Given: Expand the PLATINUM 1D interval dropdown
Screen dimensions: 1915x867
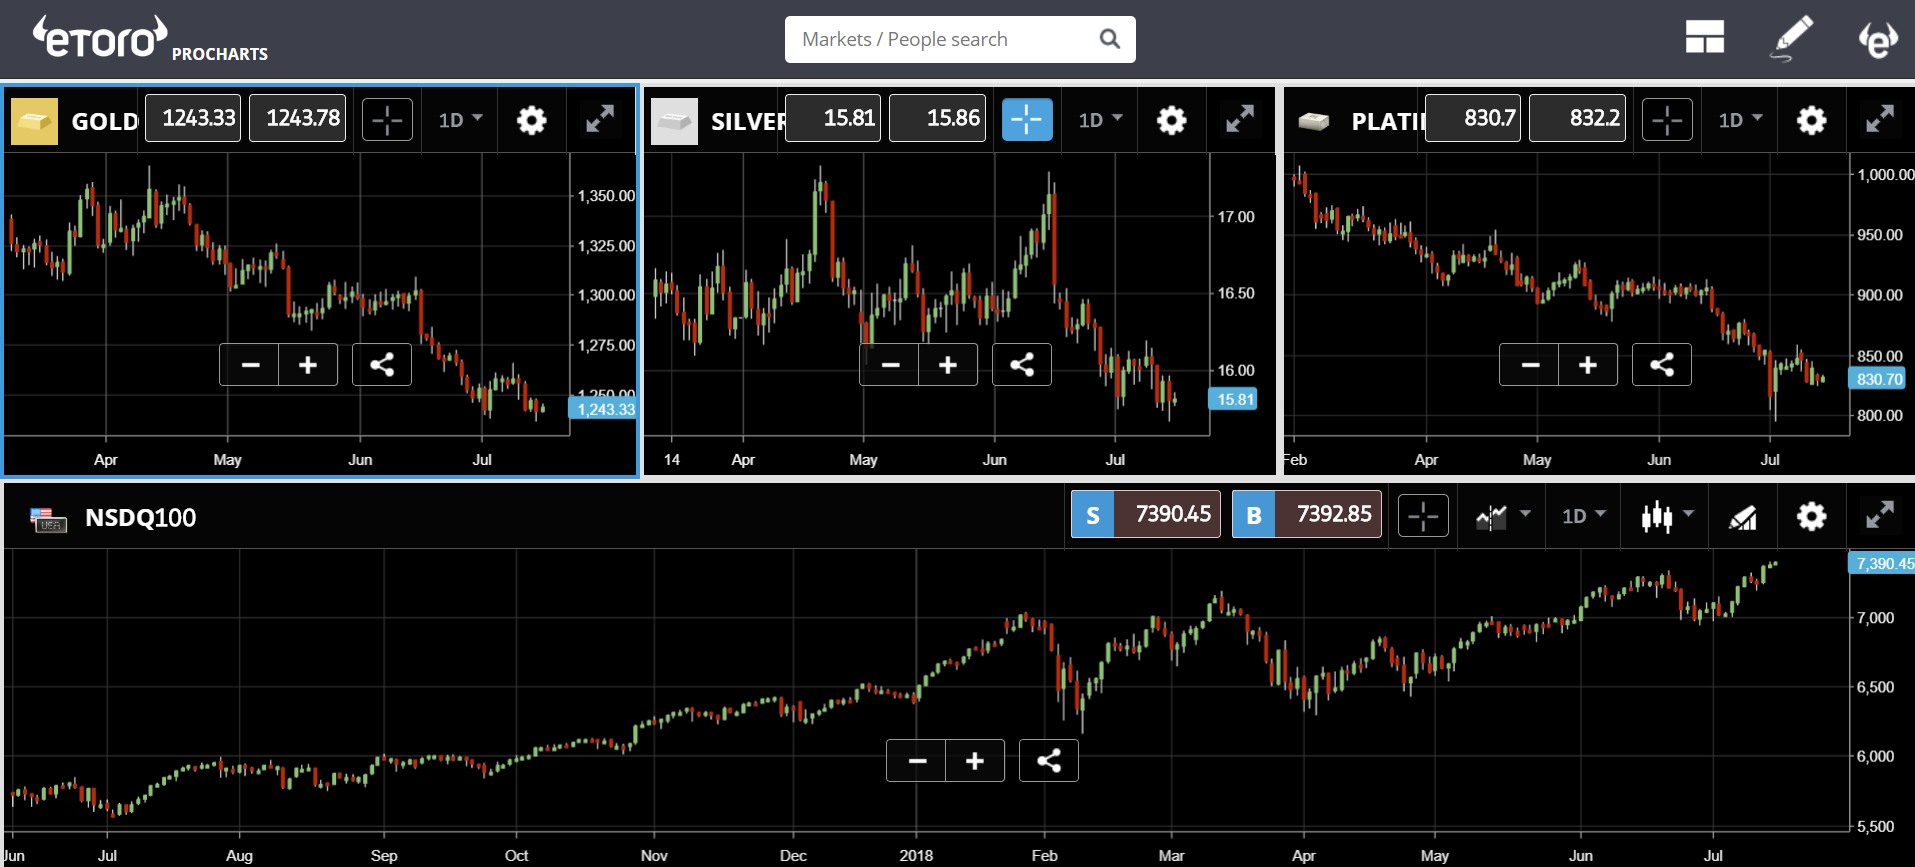Looking at the screenshot, I should click(x=1740, y=120).
